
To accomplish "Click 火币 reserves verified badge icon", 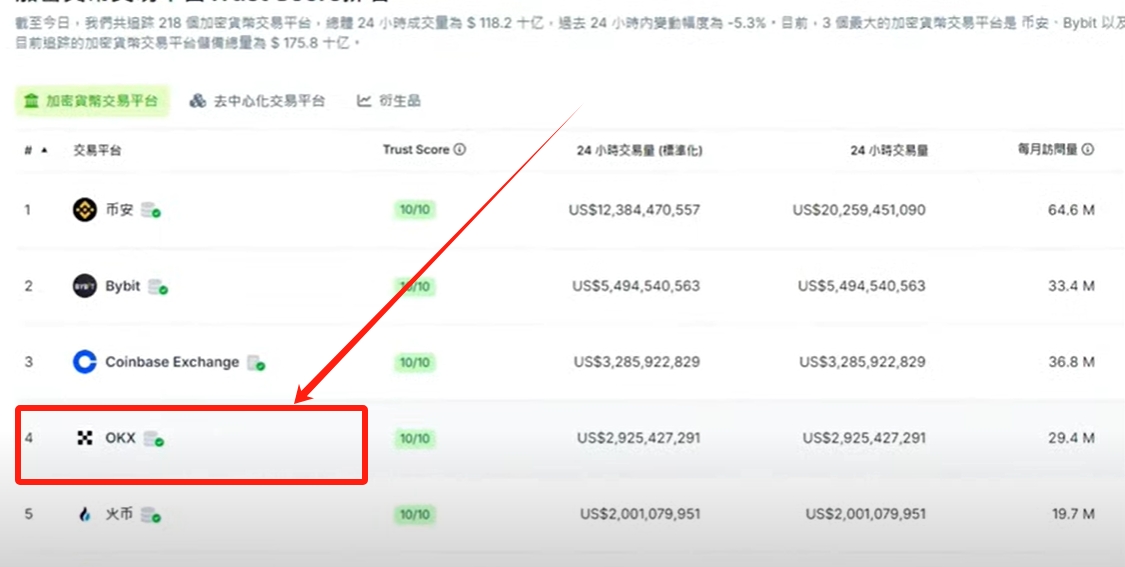I will [151, 515].
